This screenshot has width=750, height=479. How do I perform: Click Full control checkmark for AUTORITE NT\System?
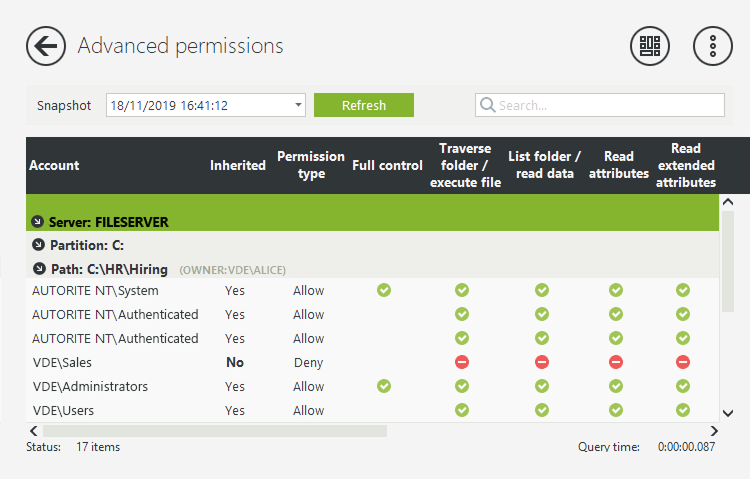point(384,290)
